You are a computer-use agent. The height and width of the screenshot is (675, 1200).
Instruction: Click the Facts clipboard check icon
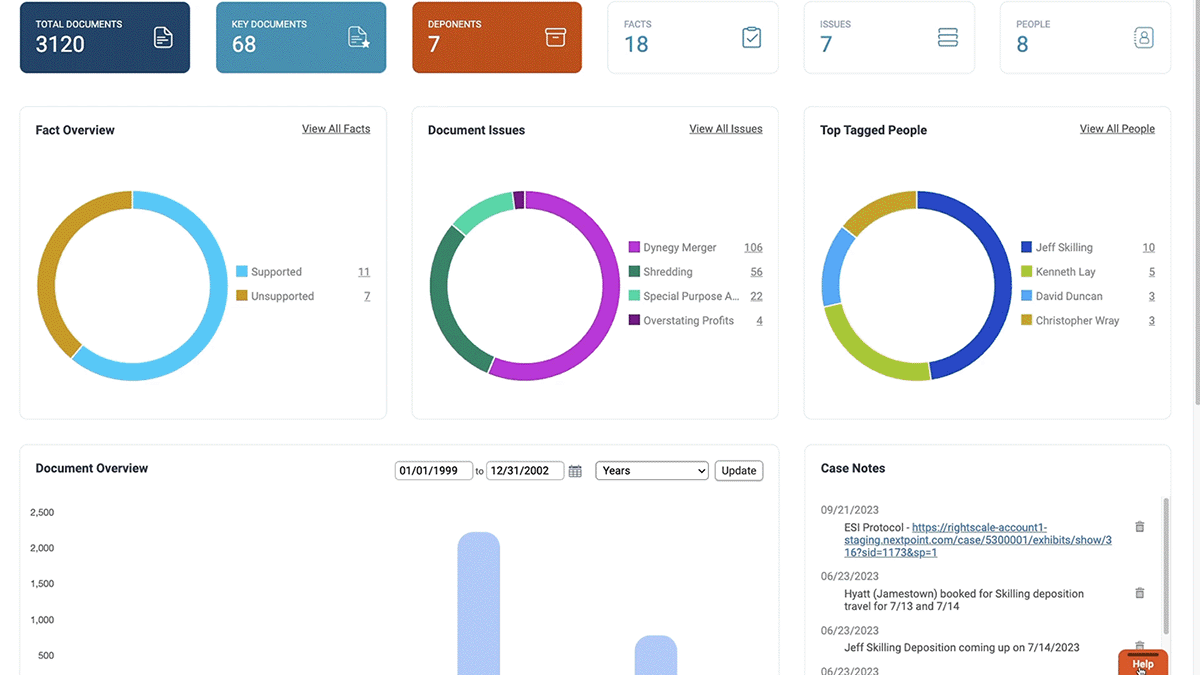pyautogui.click(x=751, y=38)
